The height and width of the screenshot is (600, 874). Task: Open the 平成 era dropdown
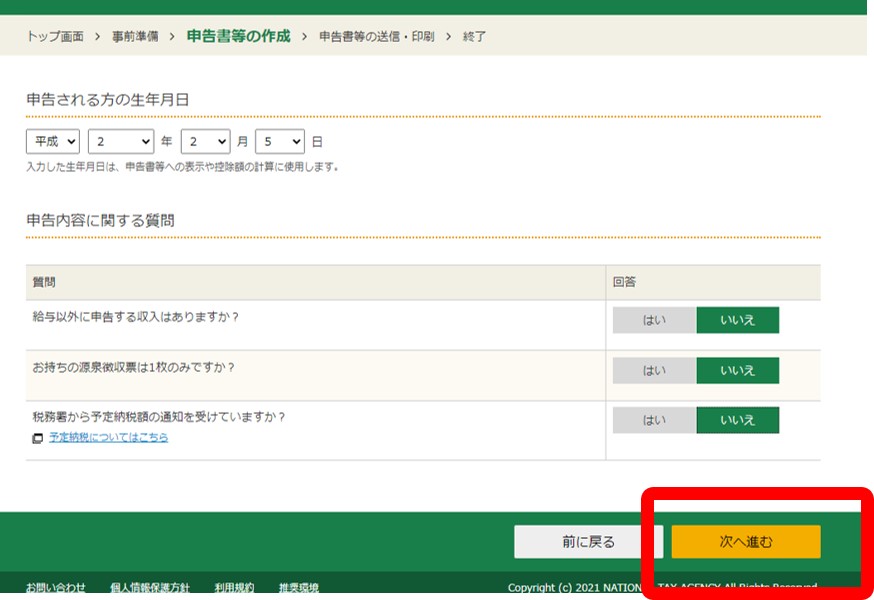tap(53, 142)
